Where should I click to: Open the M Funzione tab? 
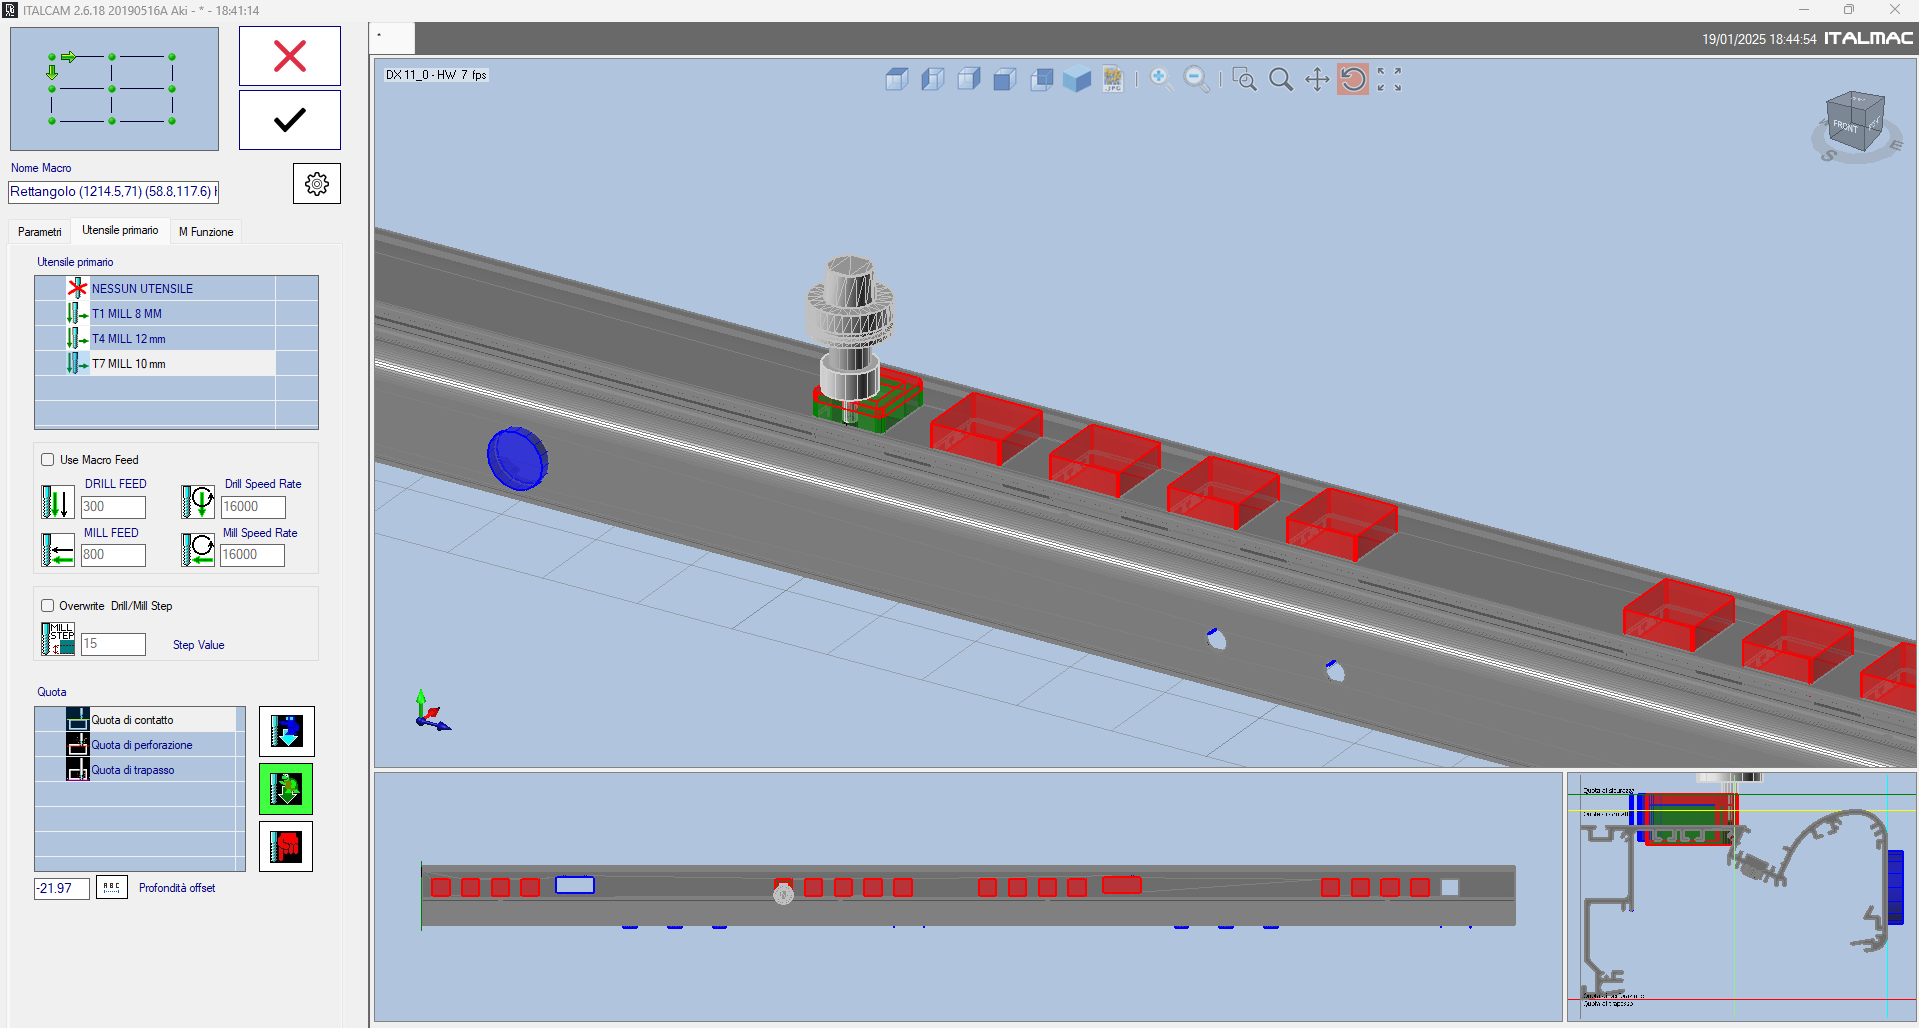pos(206,232)
